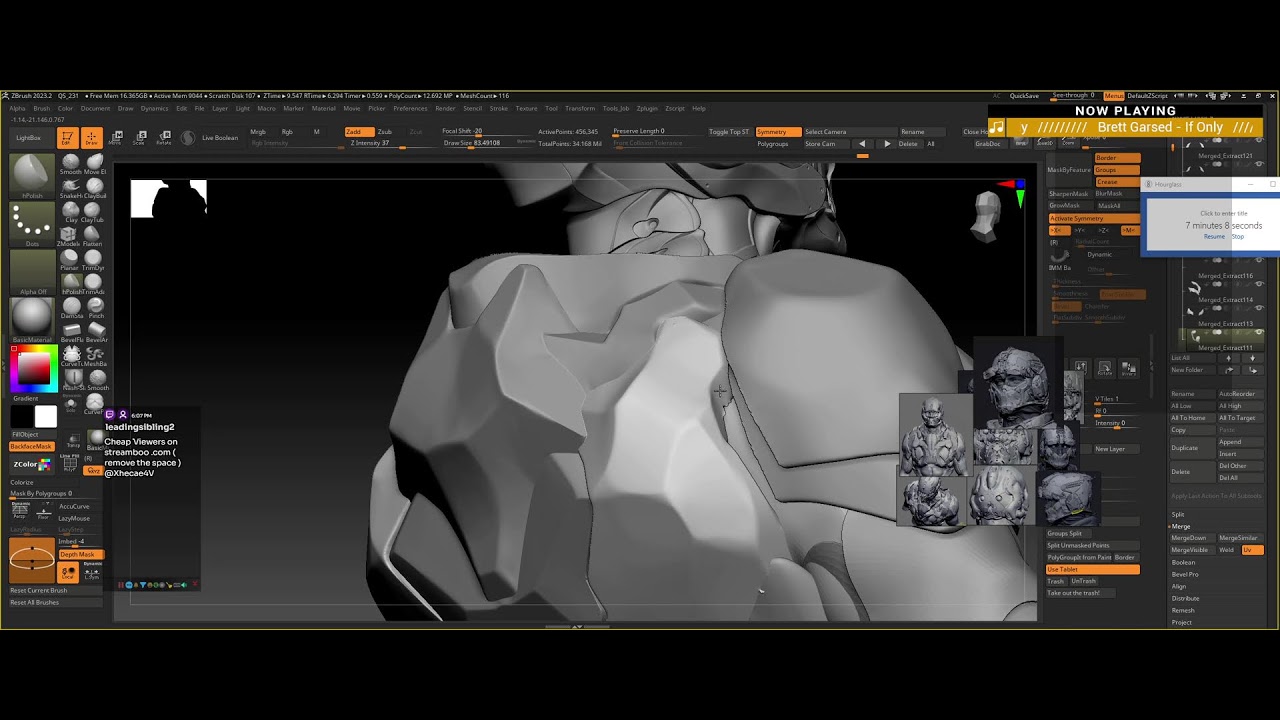
Task: Open the Dots stroke selector
Action: coord(32,224)
